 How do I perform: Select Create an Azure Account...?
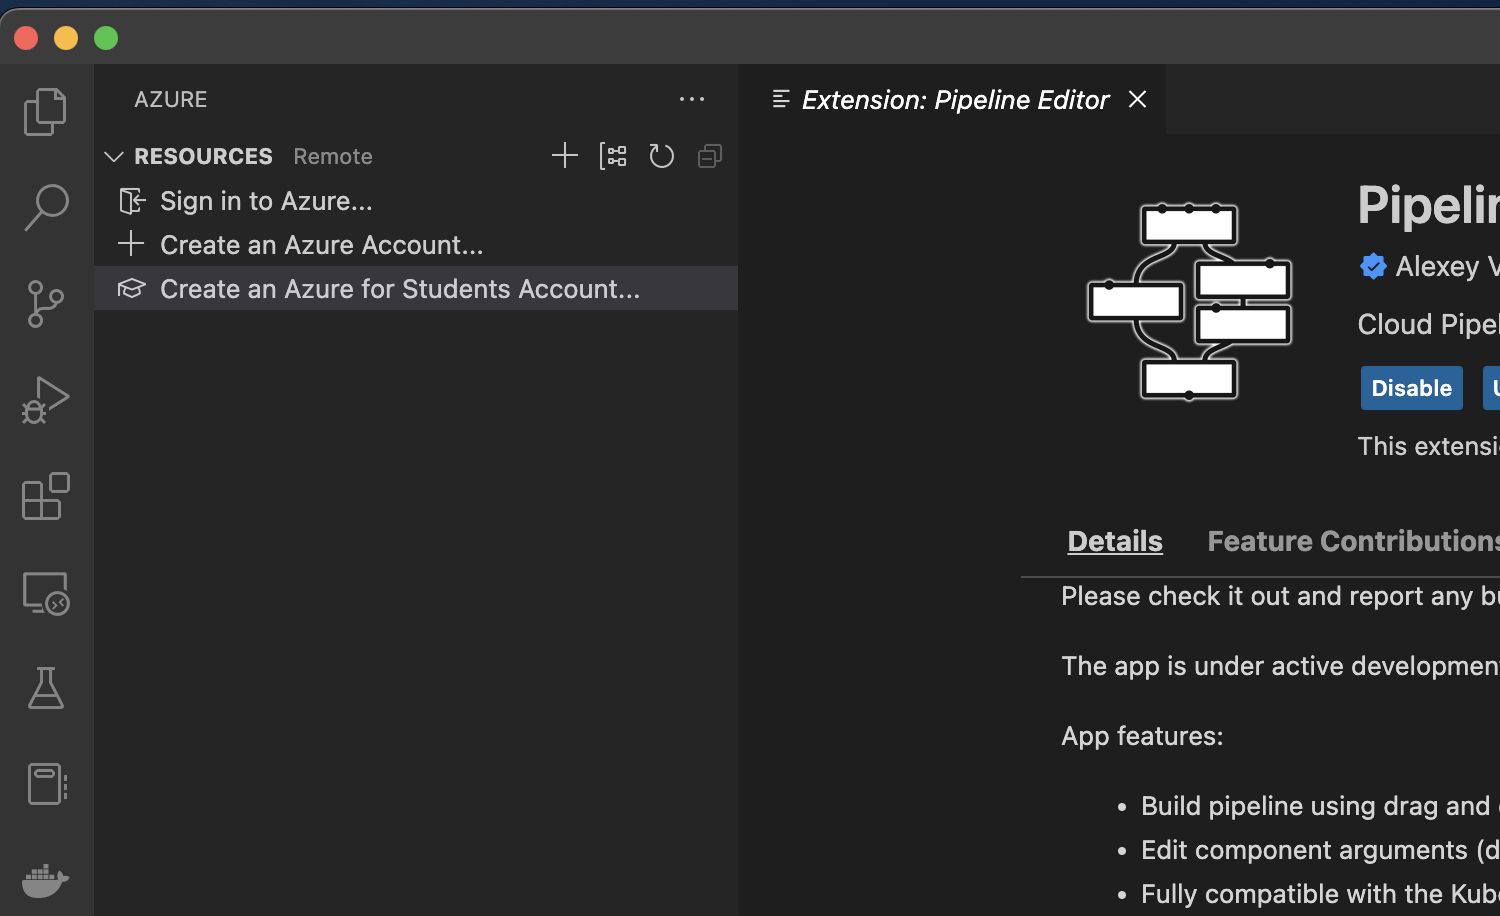coord(416,245)
